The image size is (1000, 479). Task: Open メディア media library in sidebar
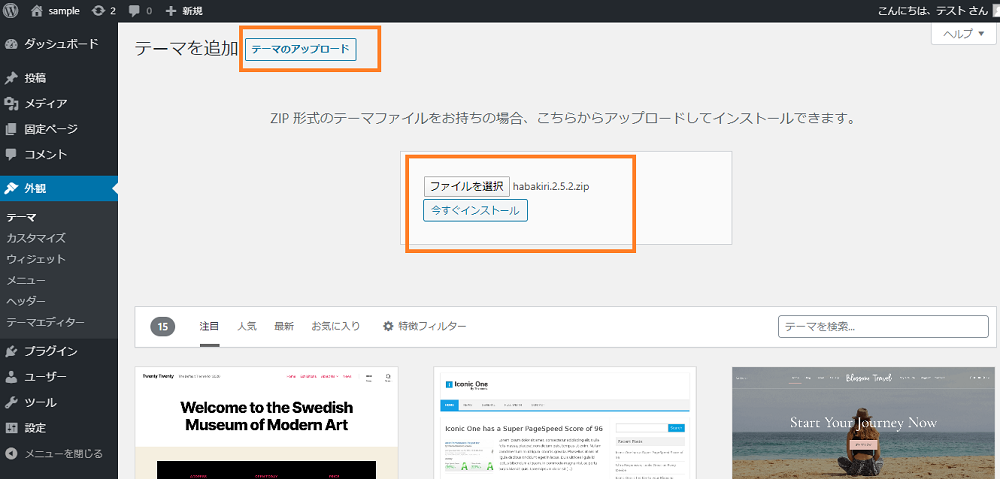coord(46,104)
